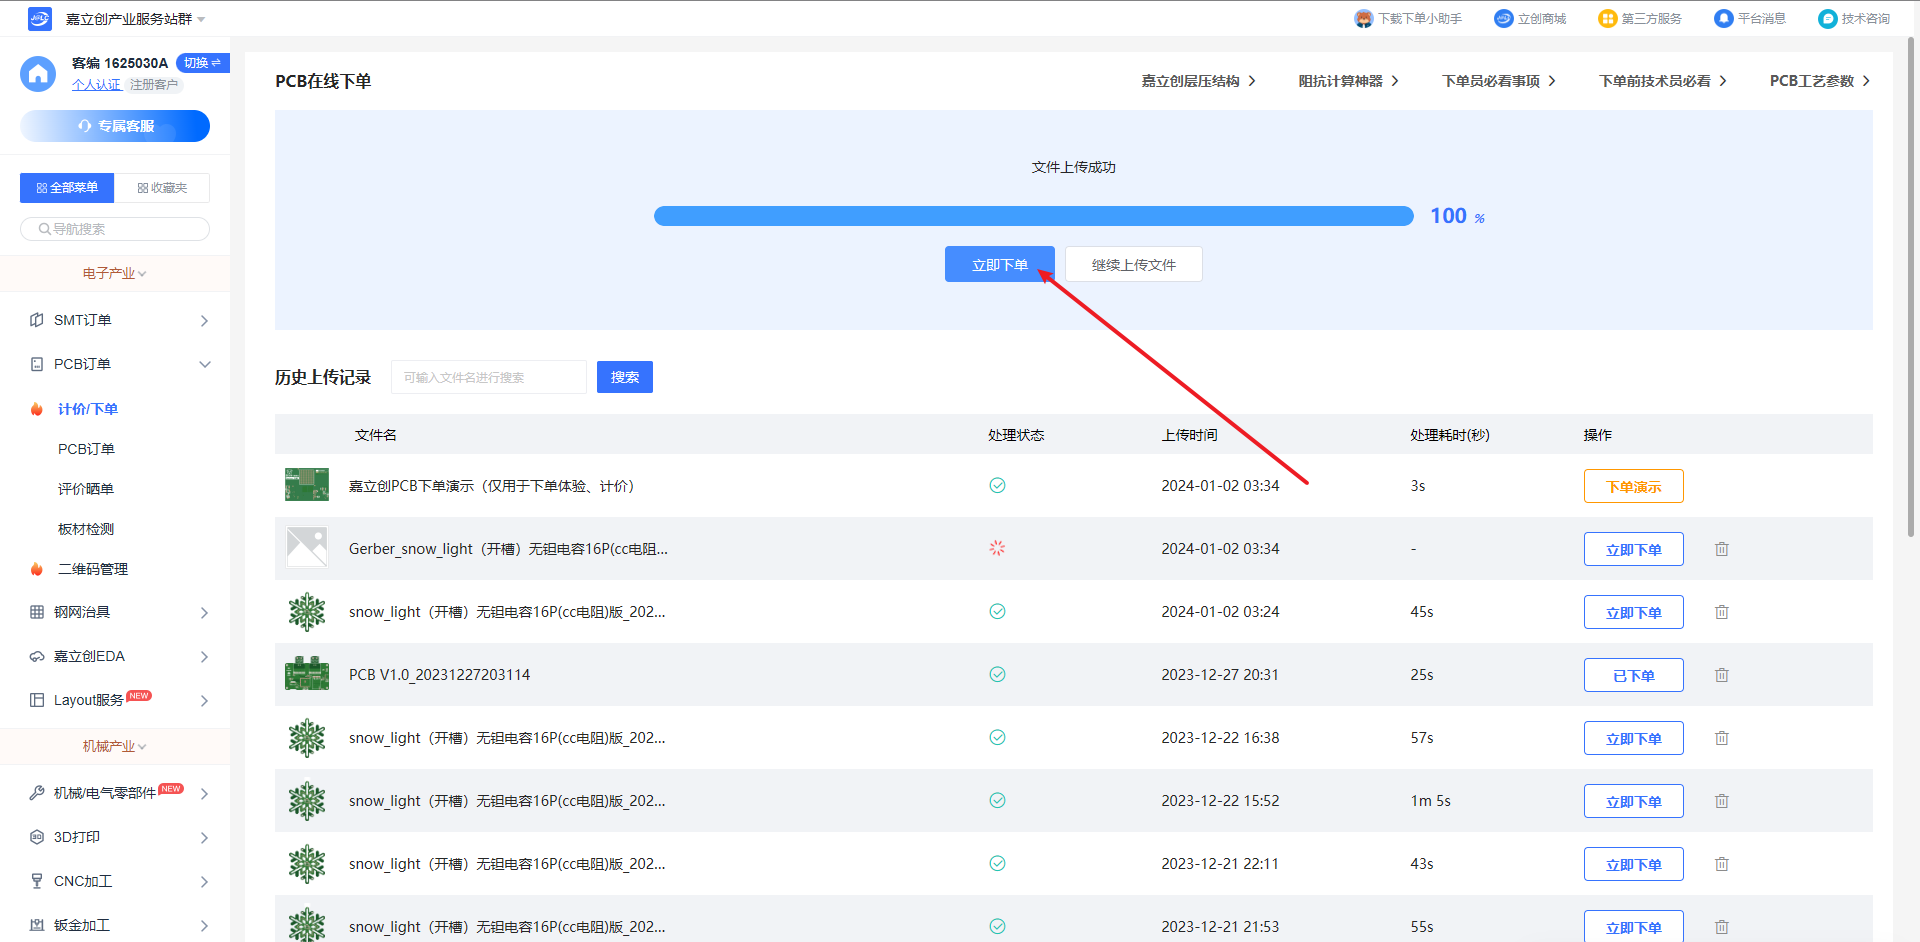Click the 嘉立创EDA cloud icon in sidebar
Screen dimensions: 1920x942
point(37,656)
